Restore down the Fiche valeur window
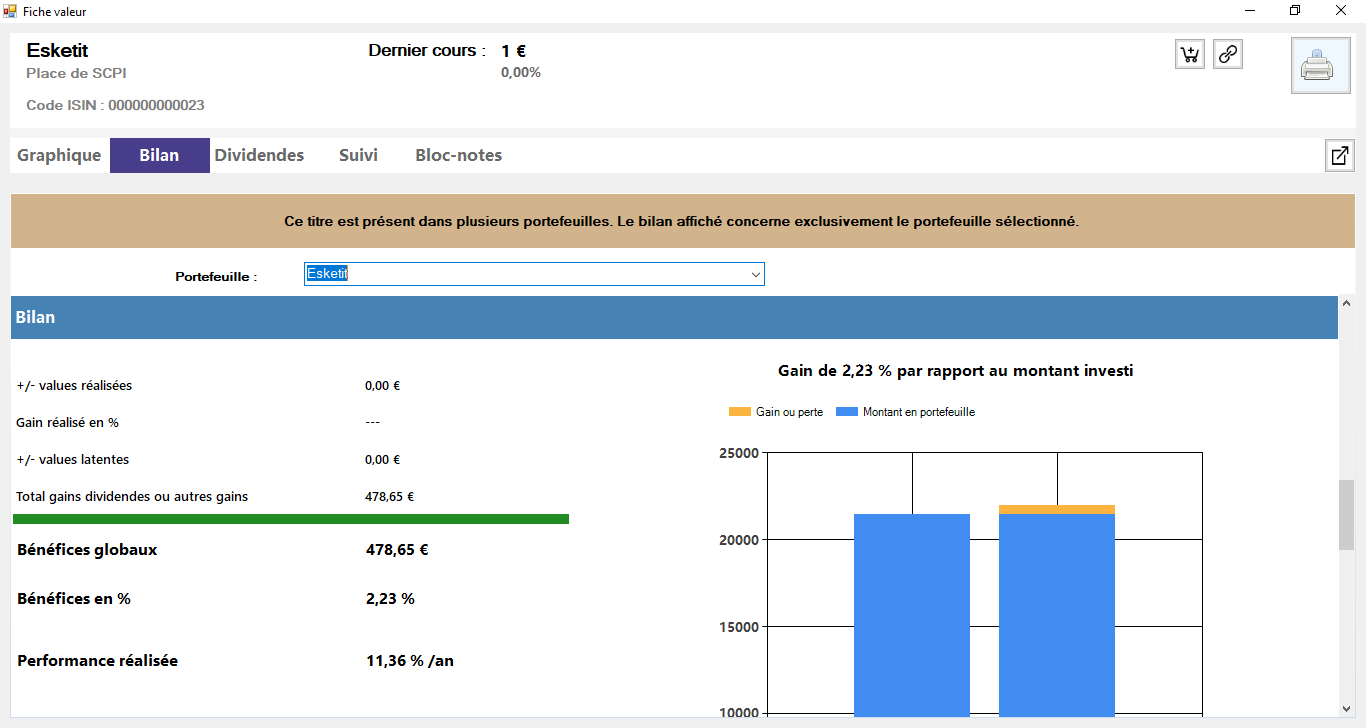This screenshot has width=1366, height=728. 1295,11
